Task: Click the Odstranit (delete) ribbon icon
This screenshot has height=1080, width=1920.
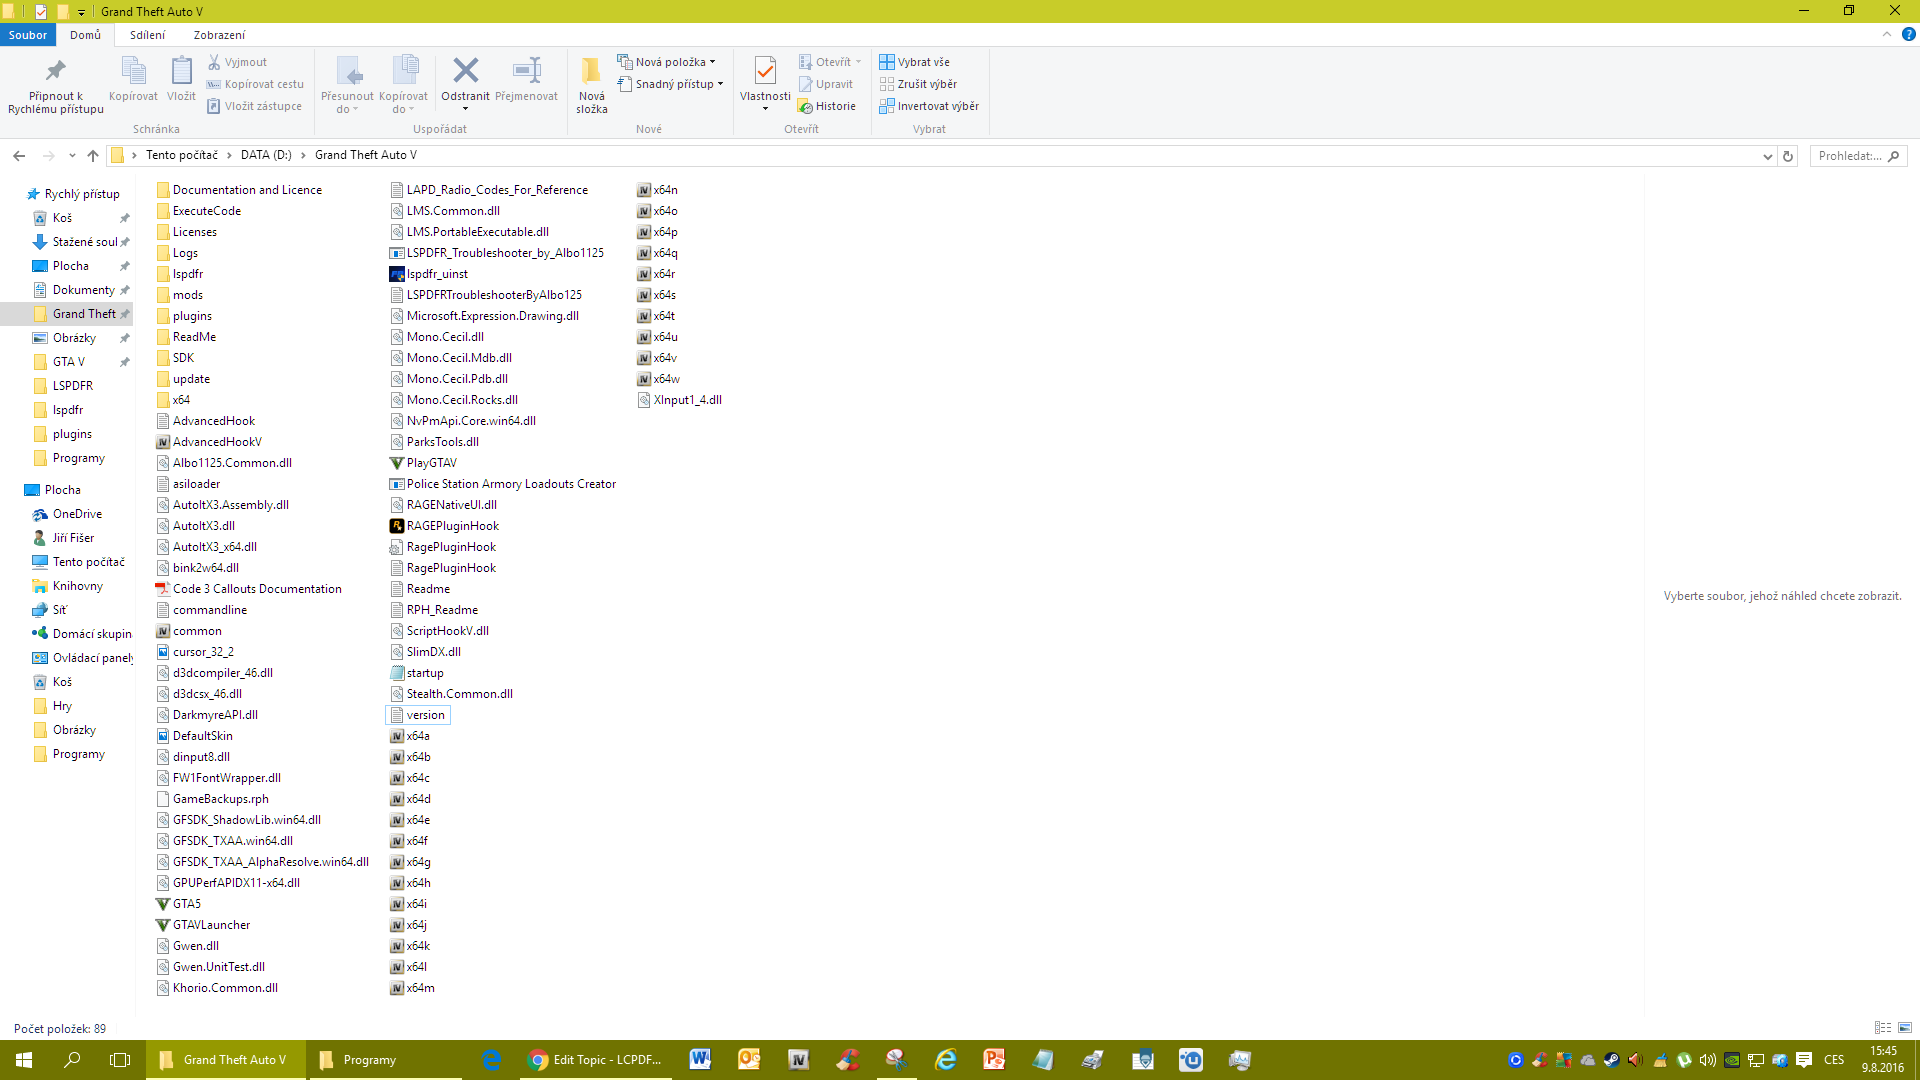Action: click(x=465, y=71)
